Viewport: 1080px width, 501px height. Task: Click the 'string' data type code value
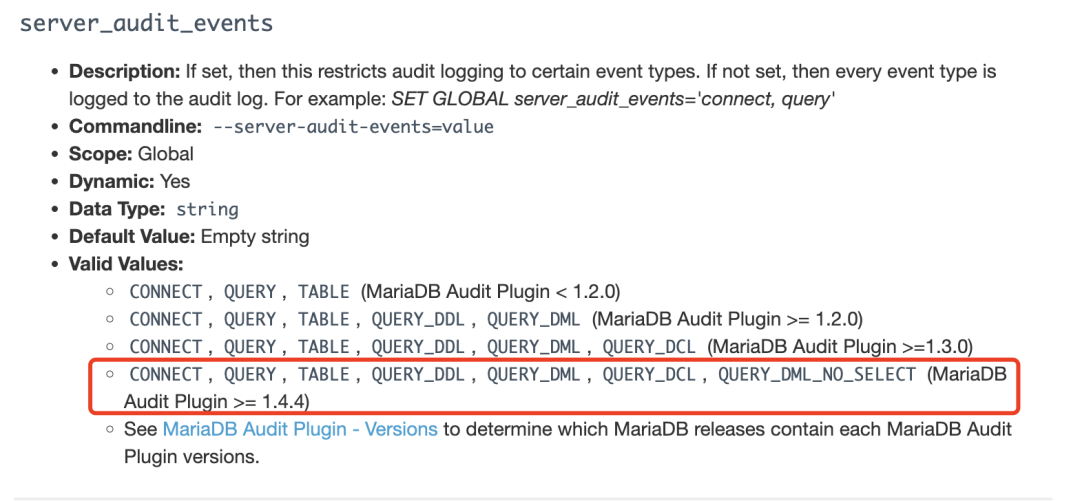click(x=207, y=209)
